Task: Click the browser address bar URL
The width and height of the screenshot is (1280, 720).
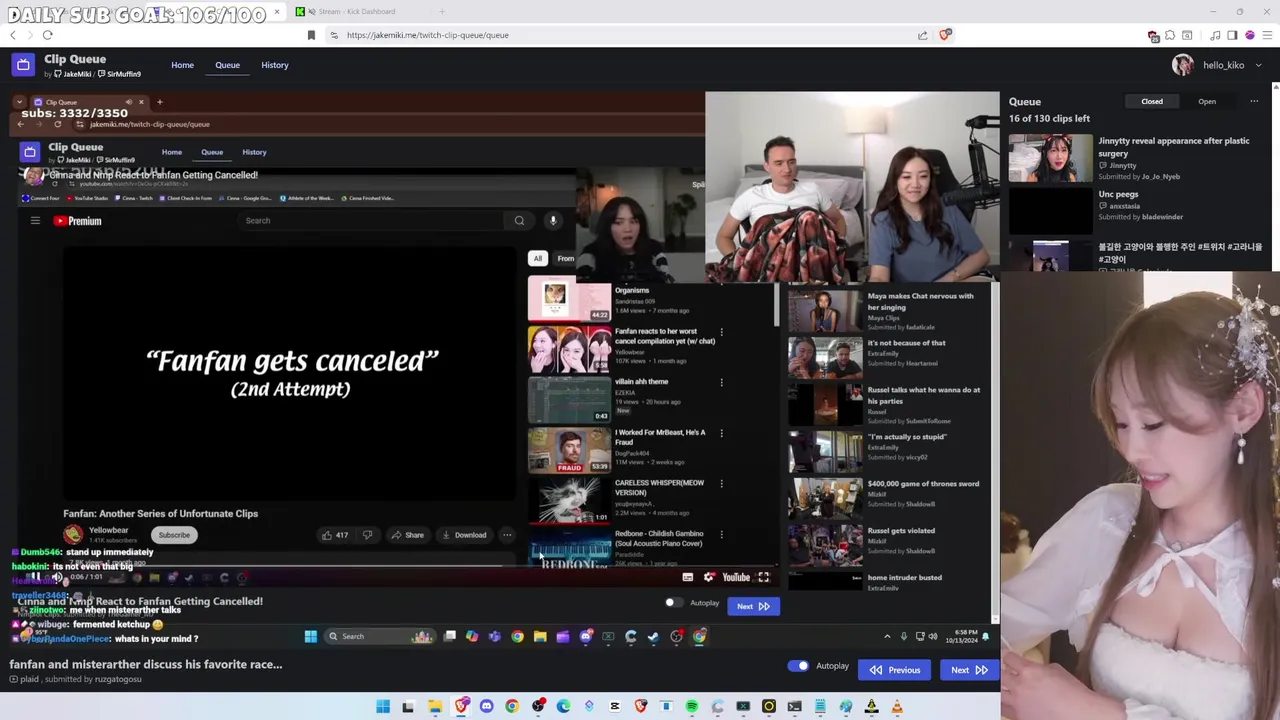Action: (428, 35)
